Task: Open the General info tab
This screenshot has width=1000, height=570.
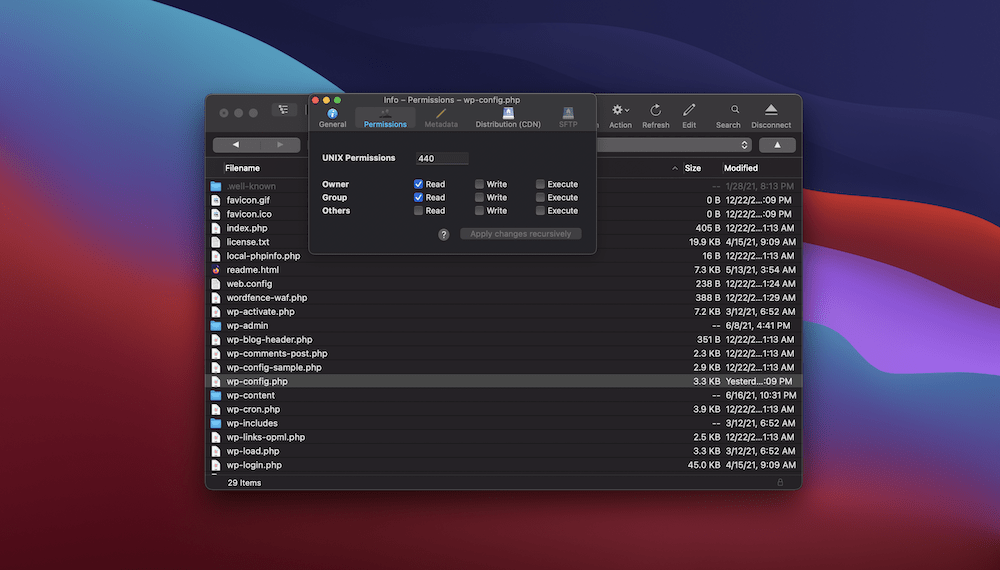Action: (x=332, y=117)
